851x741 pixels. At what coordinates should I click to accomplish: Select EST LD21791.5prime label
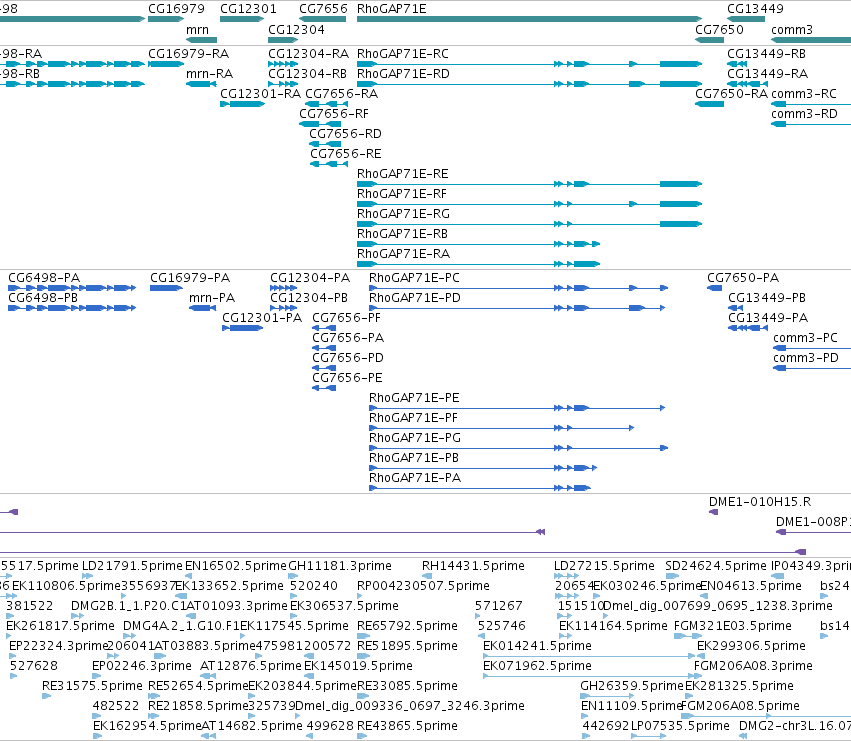point(132,566)
